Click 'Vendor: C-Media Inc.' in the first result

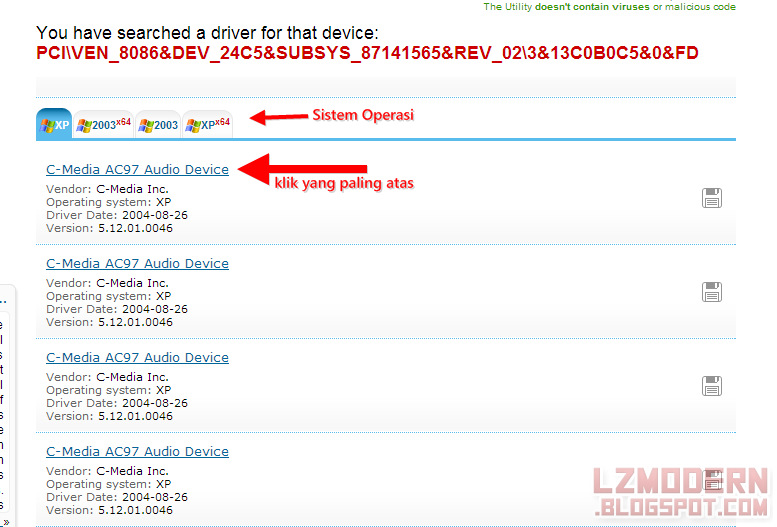tap(108, 189)
